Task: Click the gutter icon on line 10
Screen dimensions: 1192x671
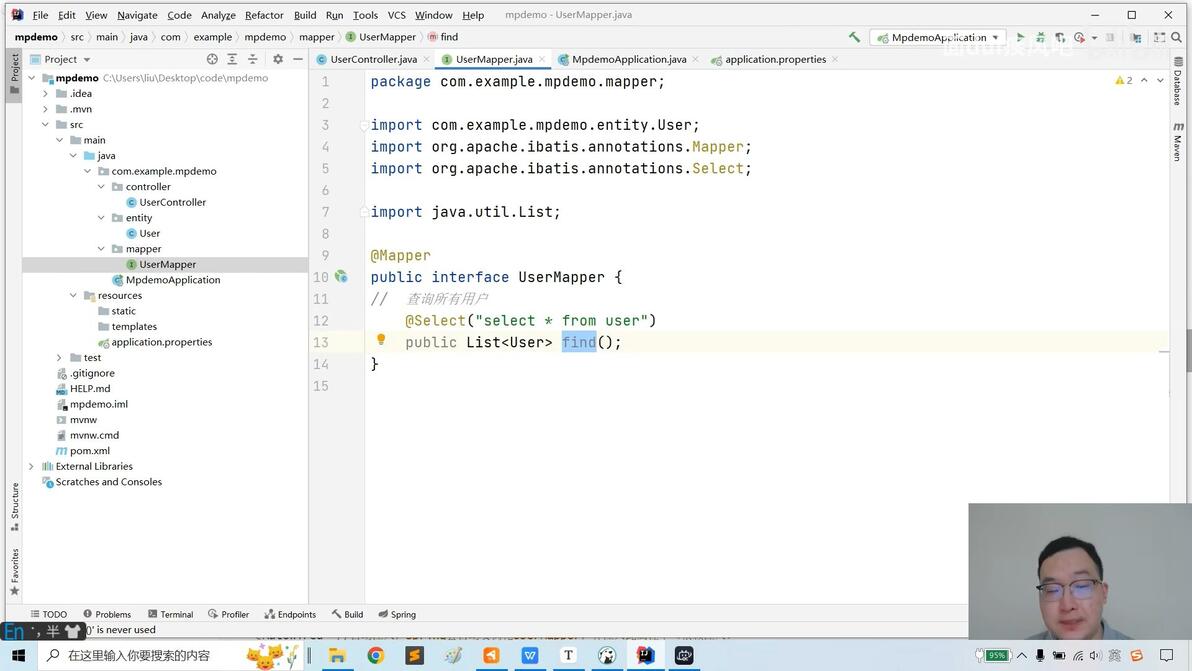Action: [341, 277]
